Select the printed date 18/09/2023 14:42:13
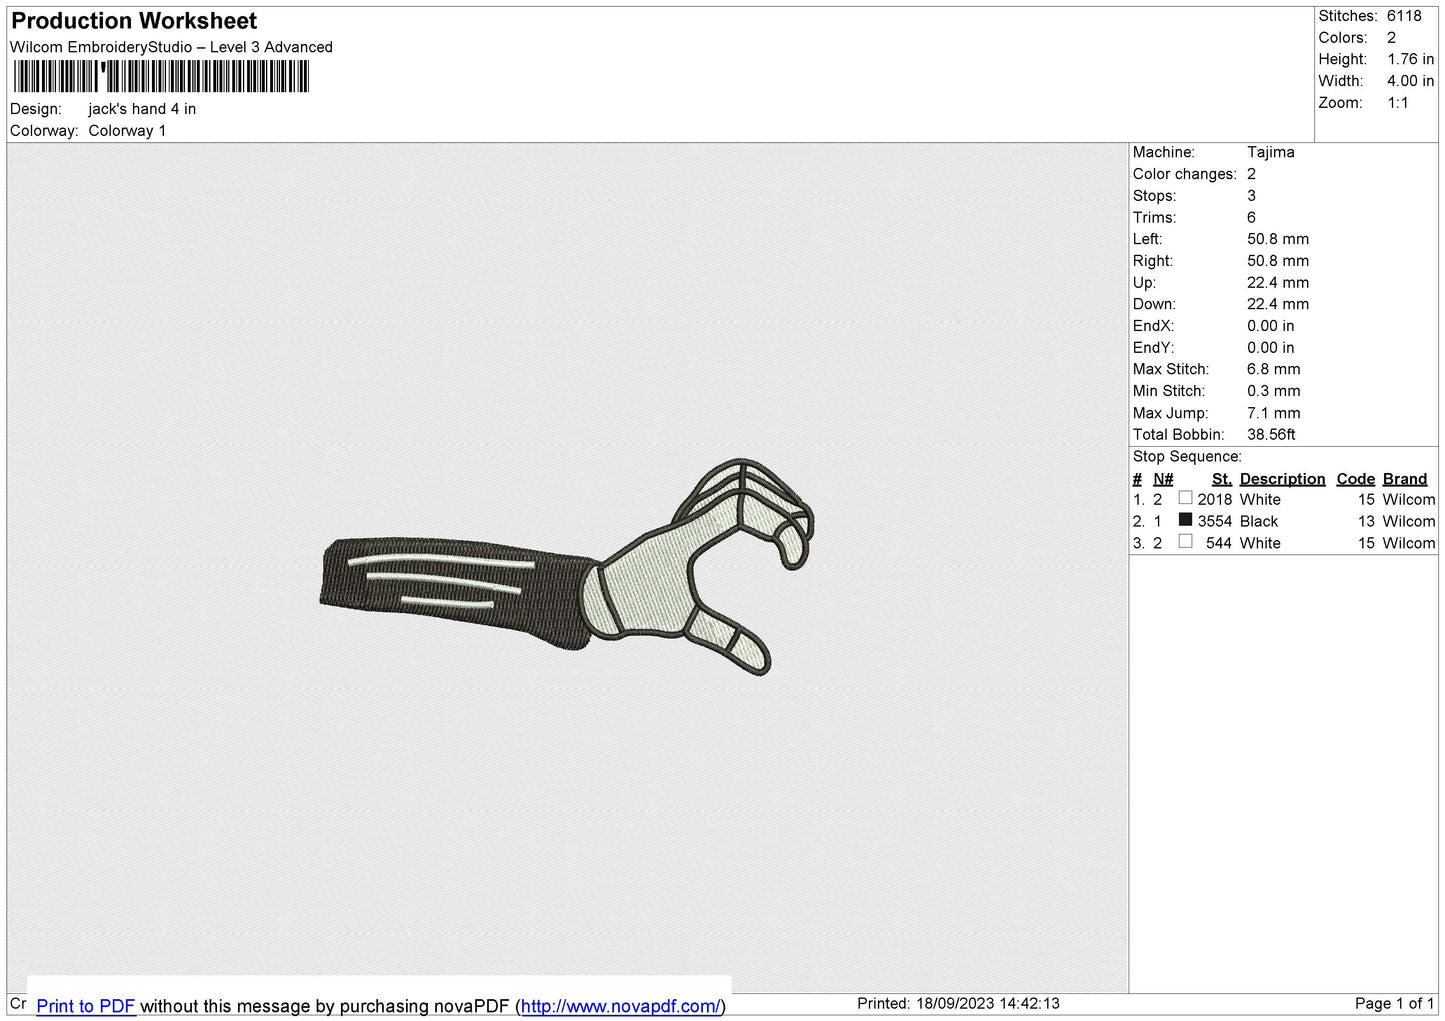Image resolution: width=1445 pixels, height=1021 pixels. pyautogui.click(x=988, y=1003)
